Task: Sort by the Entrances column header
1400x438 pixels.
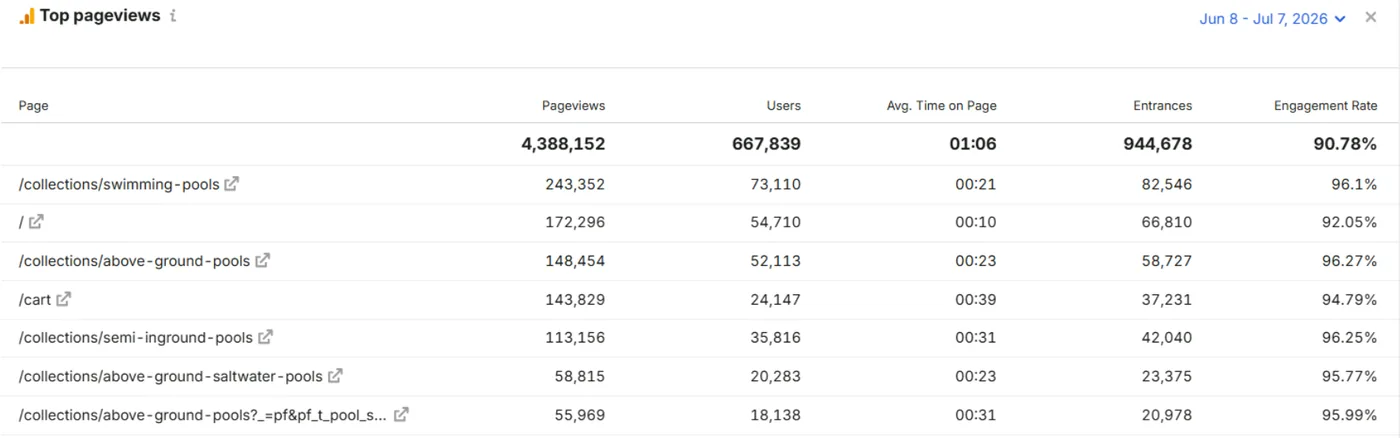Action: click(x=1162, y=105)
